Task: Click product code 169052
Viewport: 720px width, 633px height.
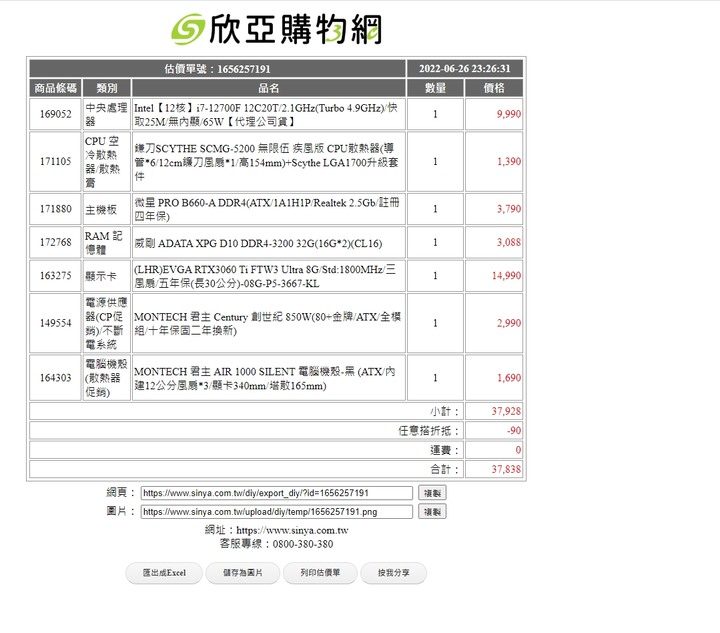Action: pyautogui.click(x=55, y=114)
